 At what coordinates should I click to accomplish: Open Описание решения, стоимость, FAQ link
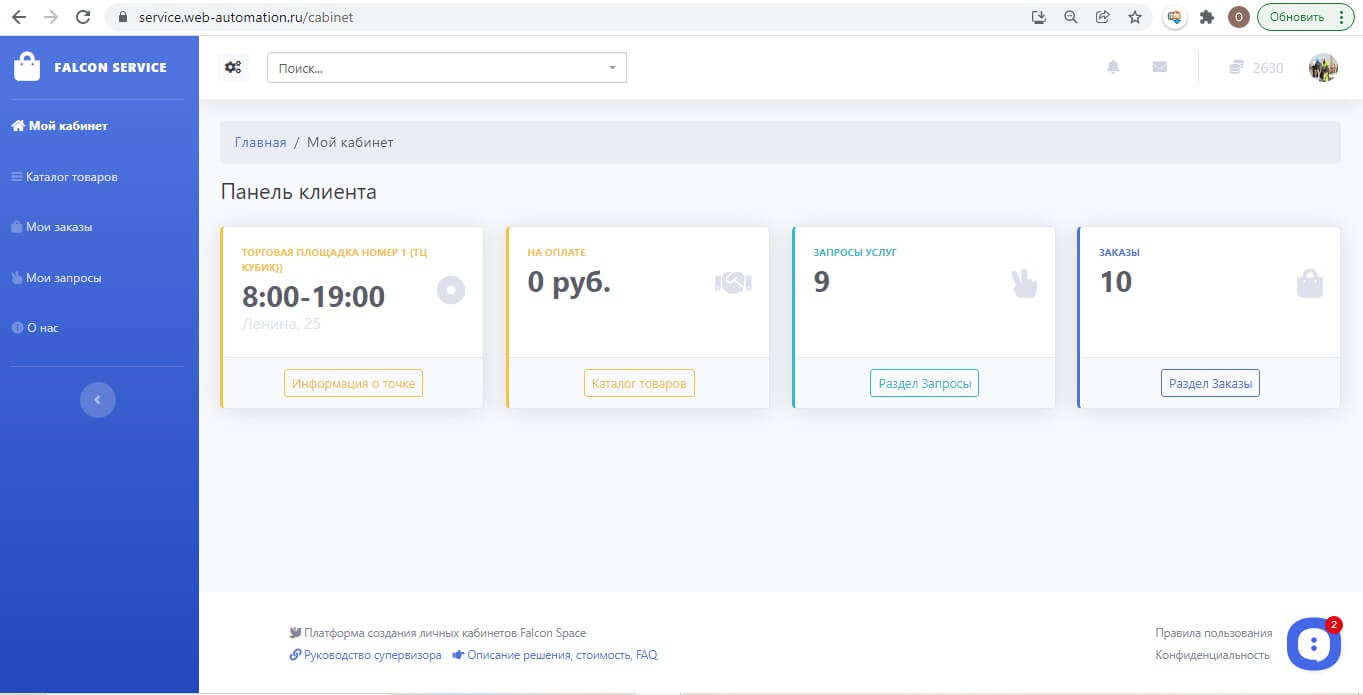pyautogui.click(x=555, y=655)
